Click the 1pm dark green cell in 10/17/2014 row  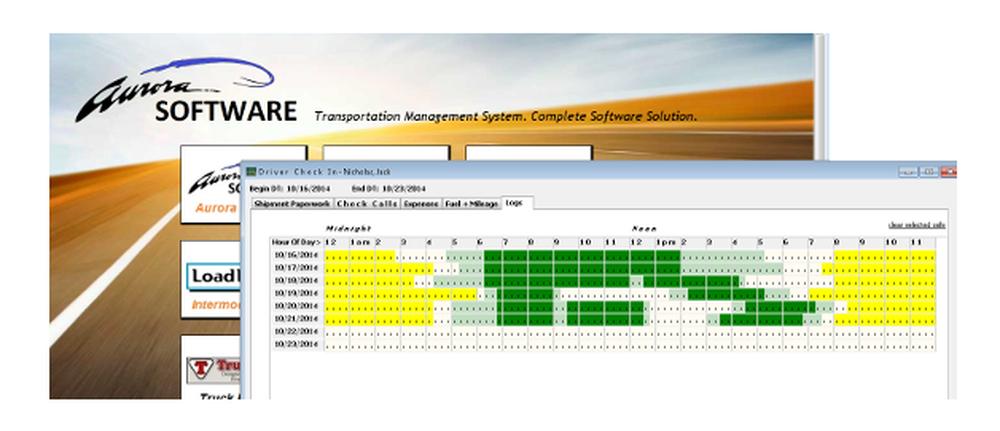pos(668,268)
